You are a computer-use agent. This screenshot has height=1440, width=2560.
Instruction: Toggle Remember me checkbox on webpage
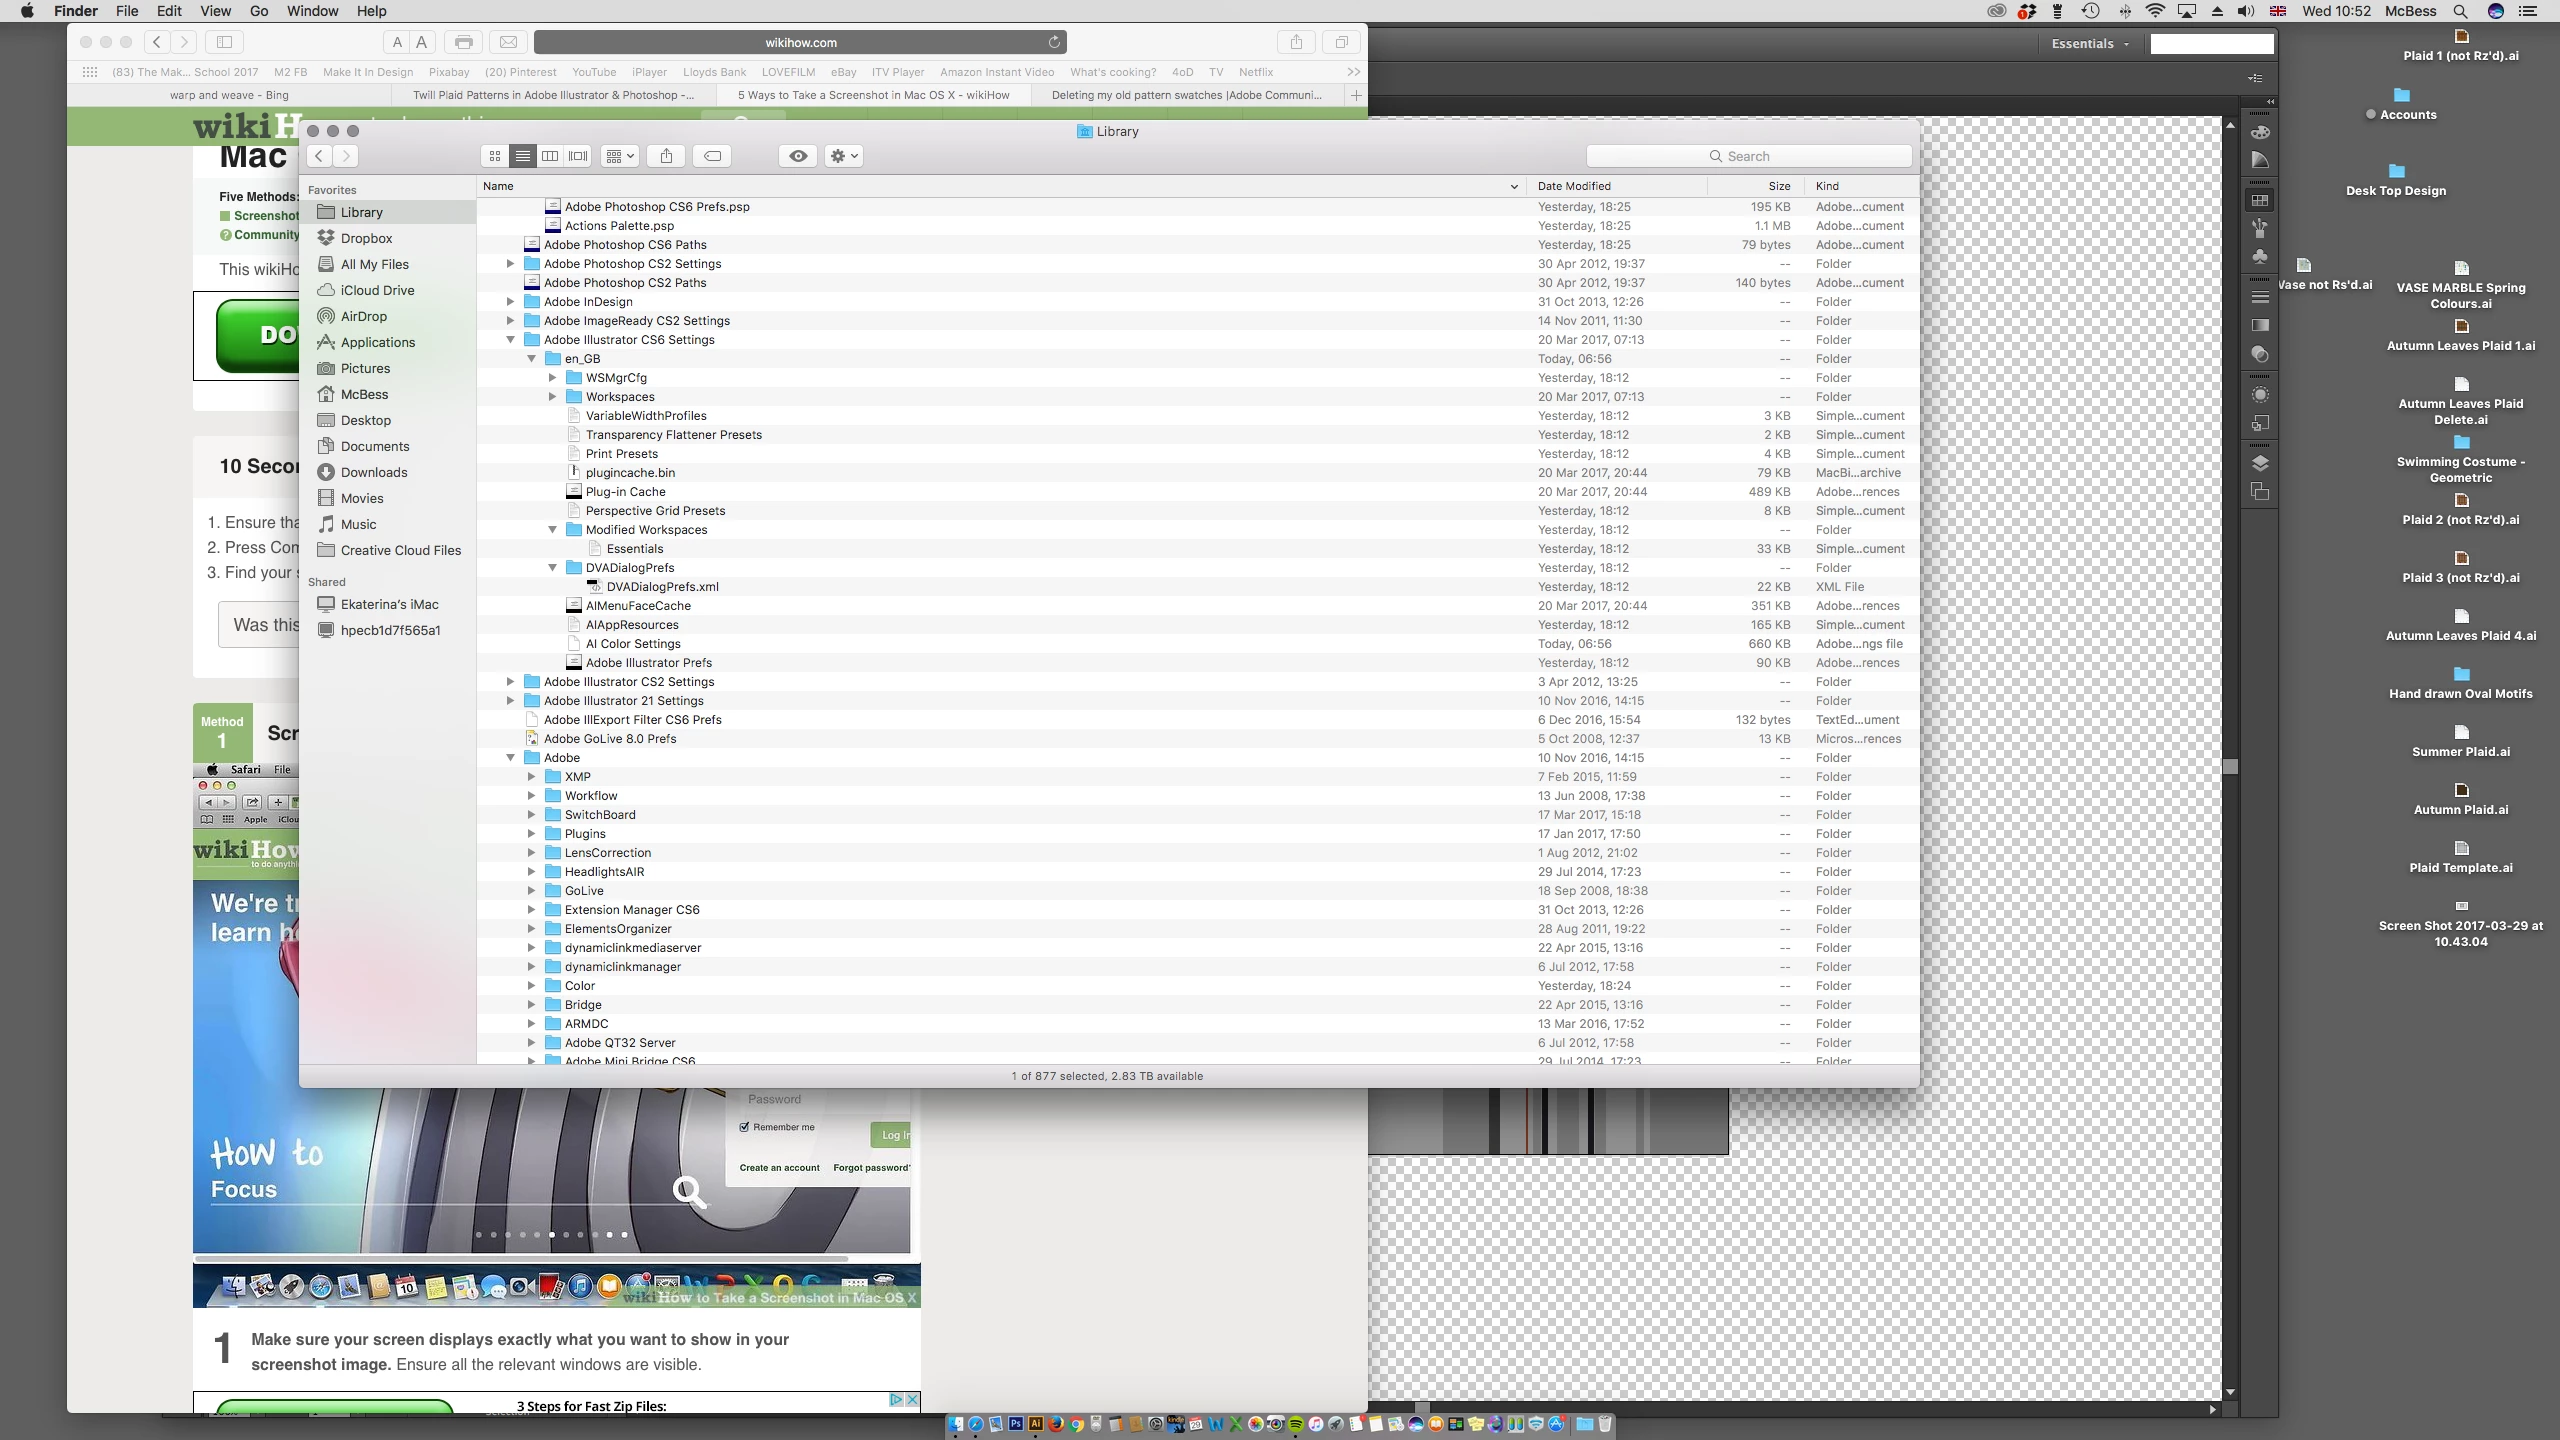[x=744, y=1127]
